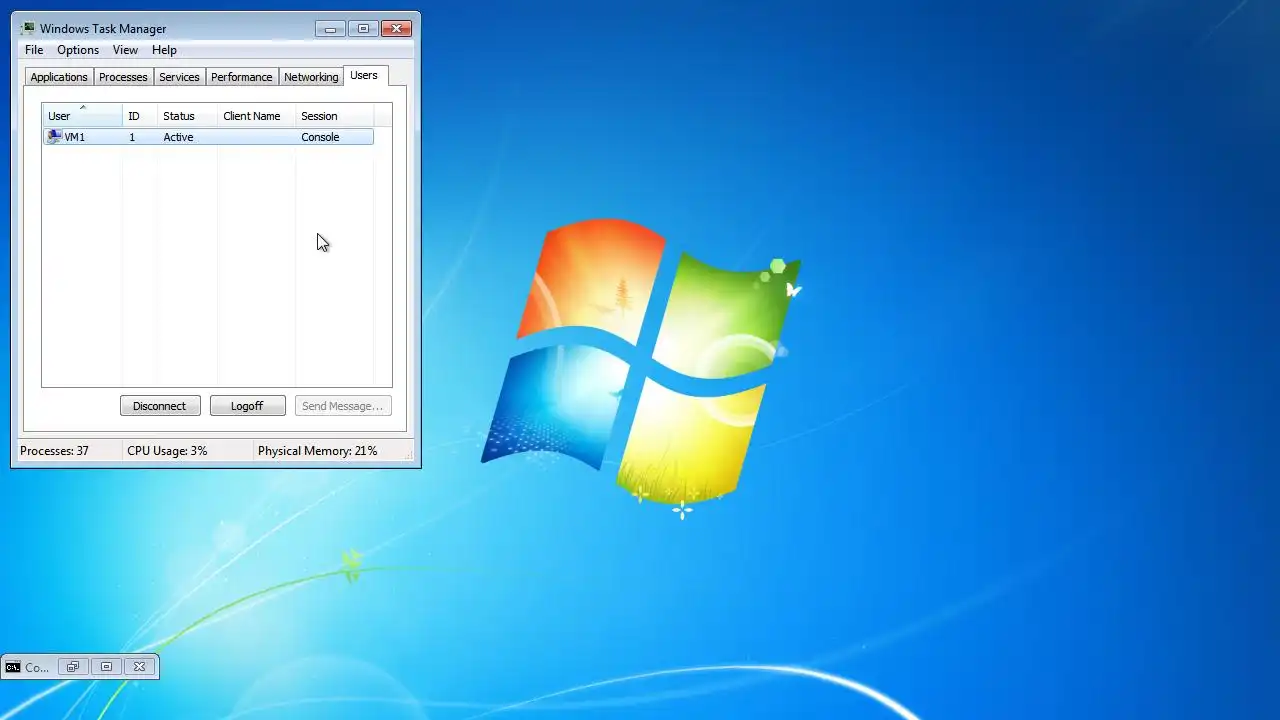Viewport: 1280px width, 720px height.
Task: Switch to the Applications tab
Action: [59, 77]
